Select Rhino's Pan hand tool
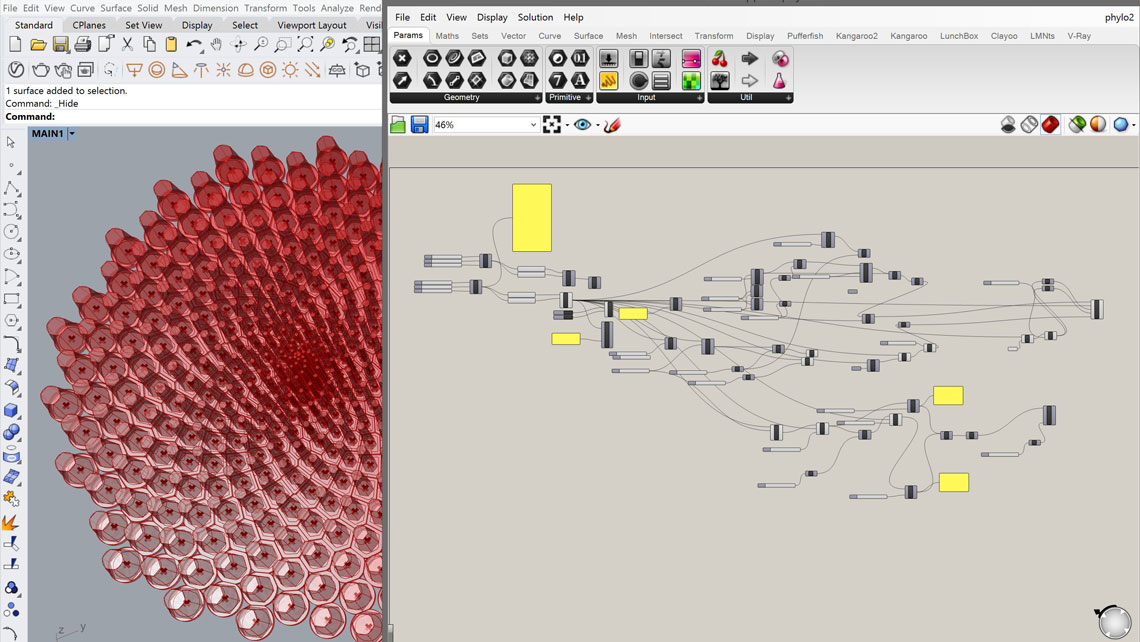Image resolution: width=1140 pixels, height=642 pixels. [216, 44]
